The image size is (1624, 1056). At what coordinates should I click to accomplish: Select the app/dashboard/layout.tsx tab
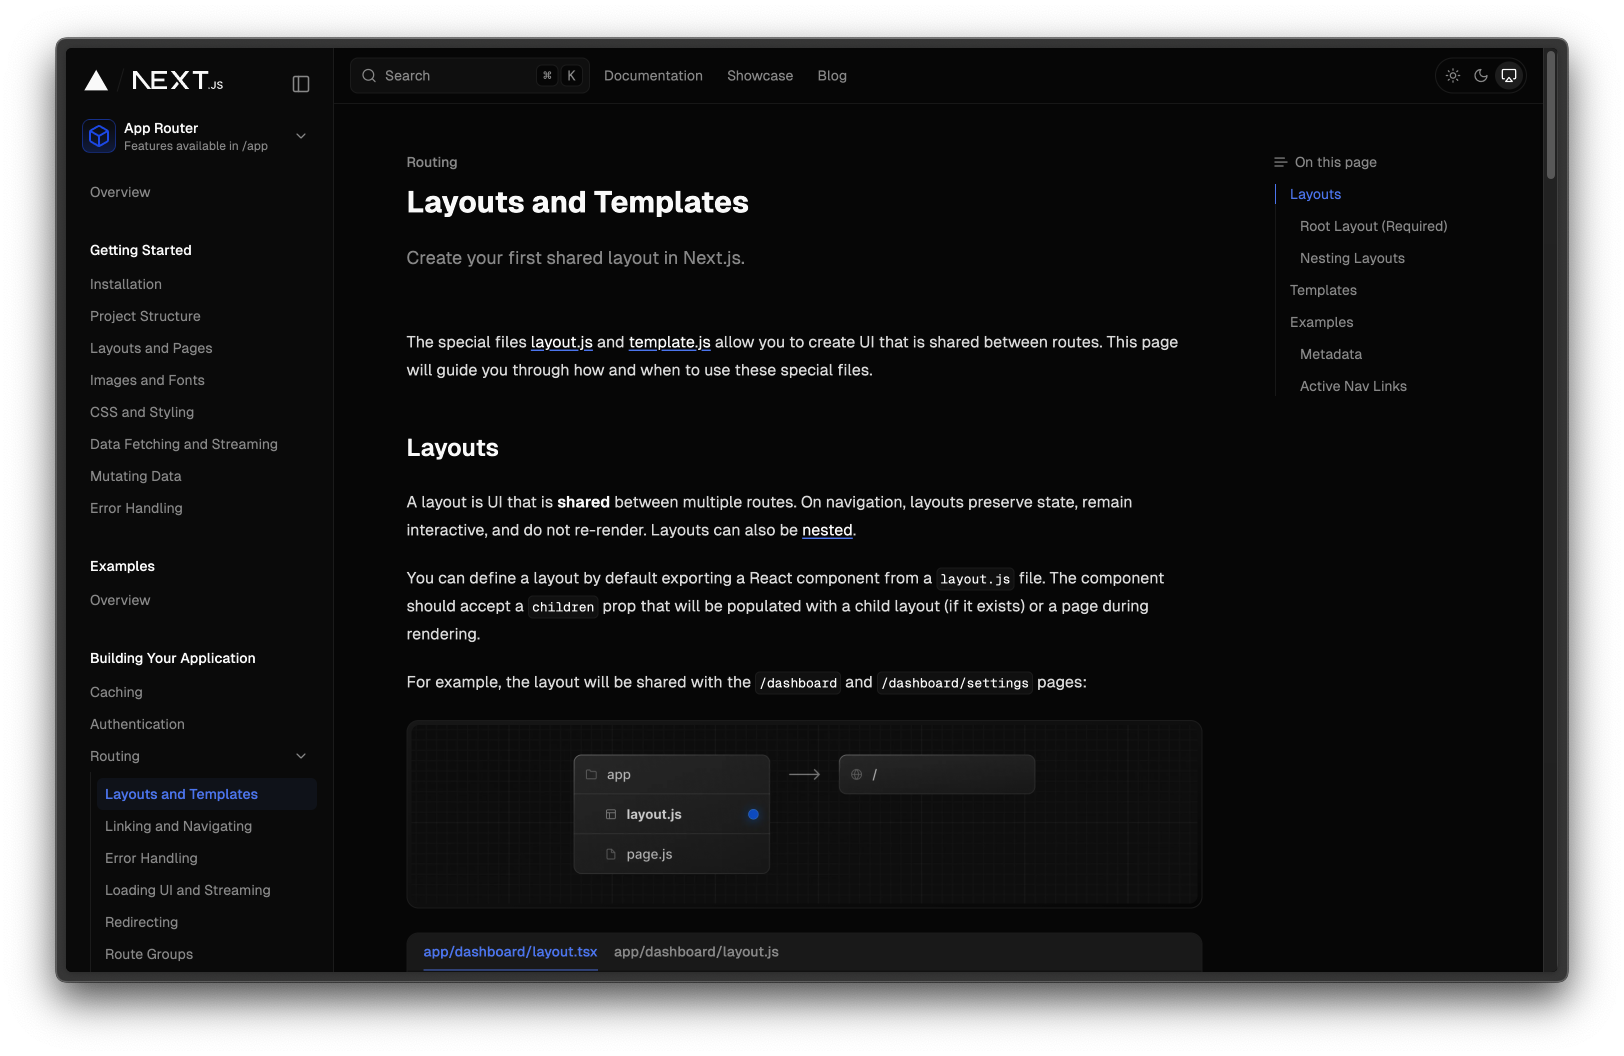tap(510, 952)
